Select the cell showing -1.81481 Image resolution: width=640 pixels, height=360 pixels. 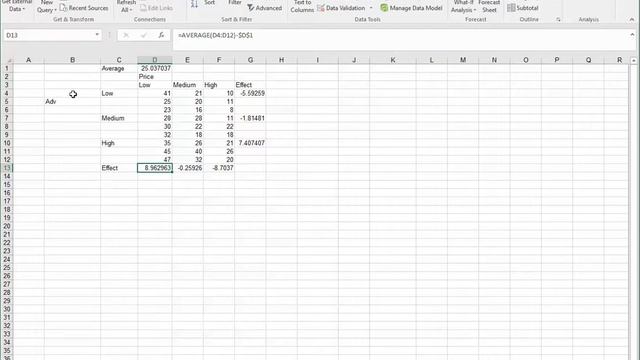coord(250,118)
